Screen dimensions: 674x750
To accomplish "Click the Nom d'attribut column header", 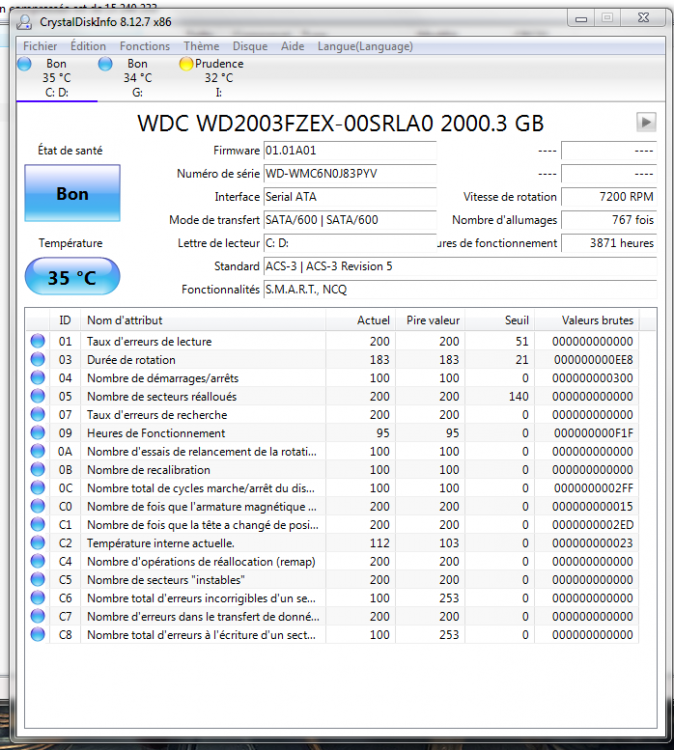I will (203, 320).
